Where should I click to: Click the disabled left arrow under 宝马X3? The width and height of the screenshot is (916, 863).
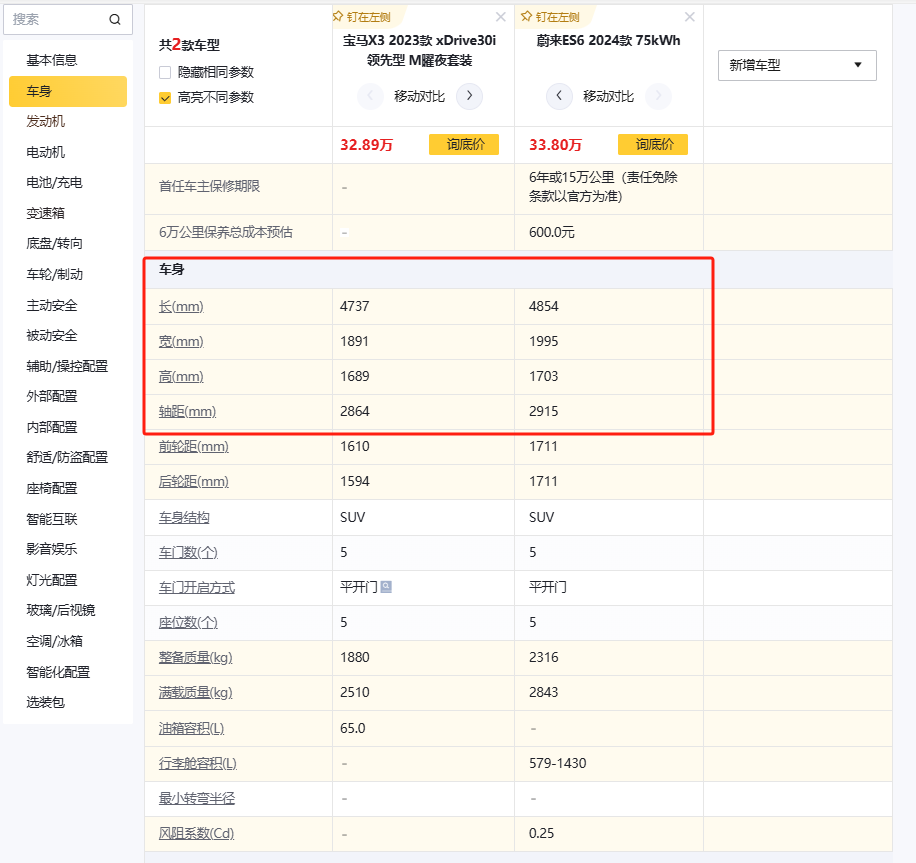pyautogui.click(x=370, y=96)
